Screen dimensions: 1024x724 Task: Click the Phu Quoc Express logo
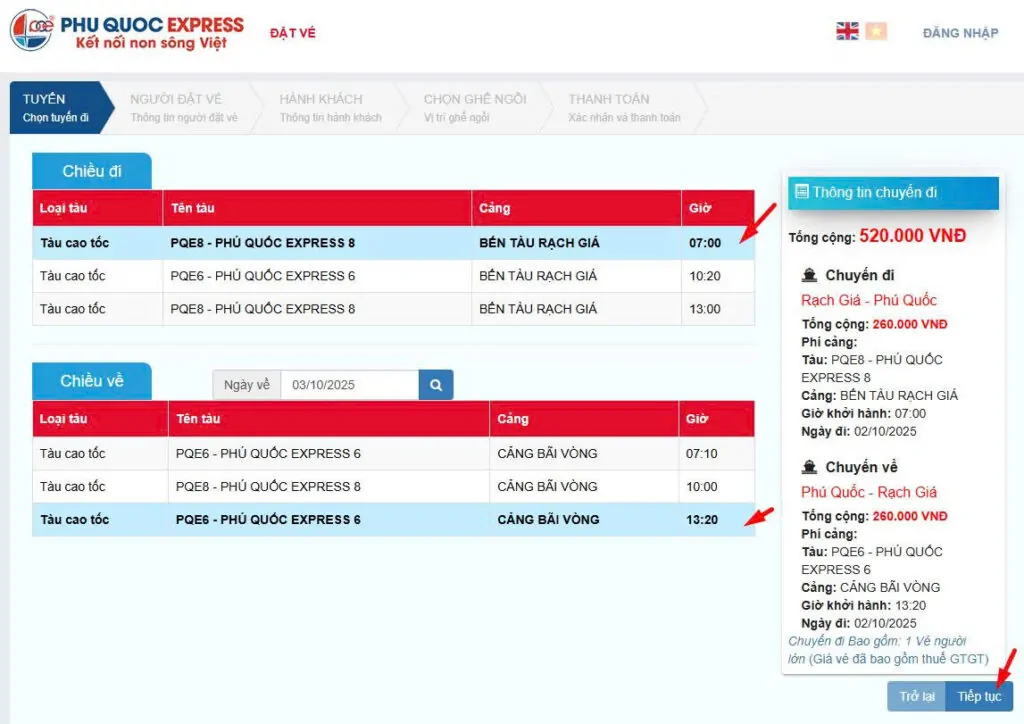[127, 31]
